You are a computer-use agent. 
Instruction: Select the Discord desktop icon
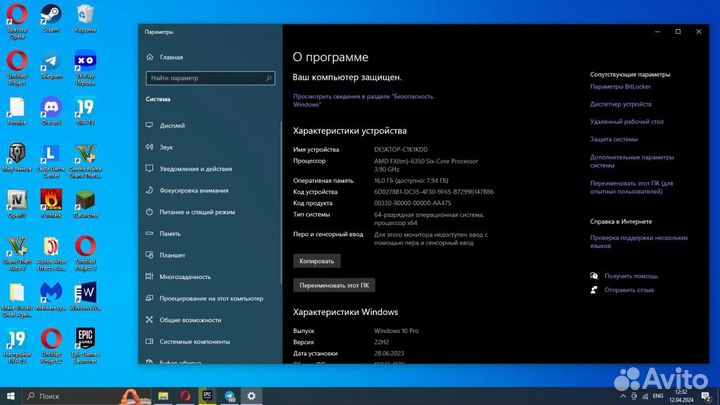51,111
